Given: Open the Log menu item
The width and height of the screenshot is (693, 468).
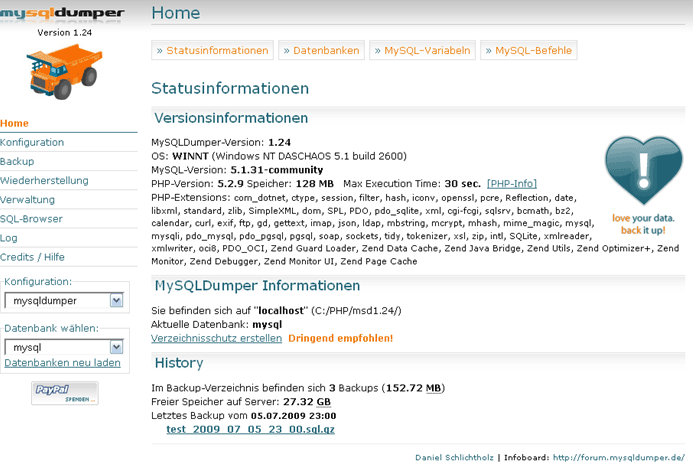Looking at the screenshot, I should click(9, 238).
